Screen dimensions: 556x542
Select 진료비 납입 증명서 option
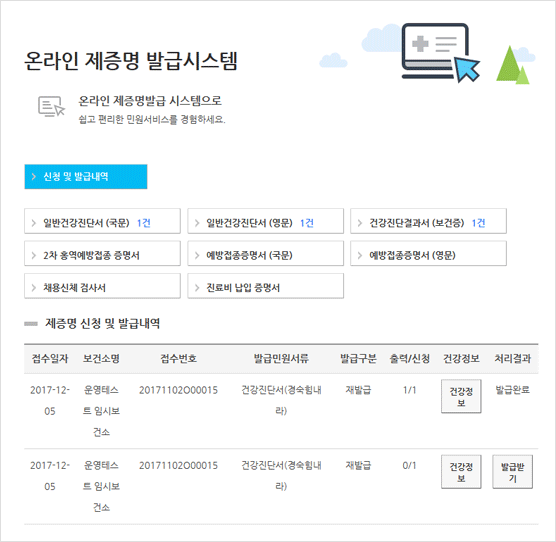tap(266, 286)
